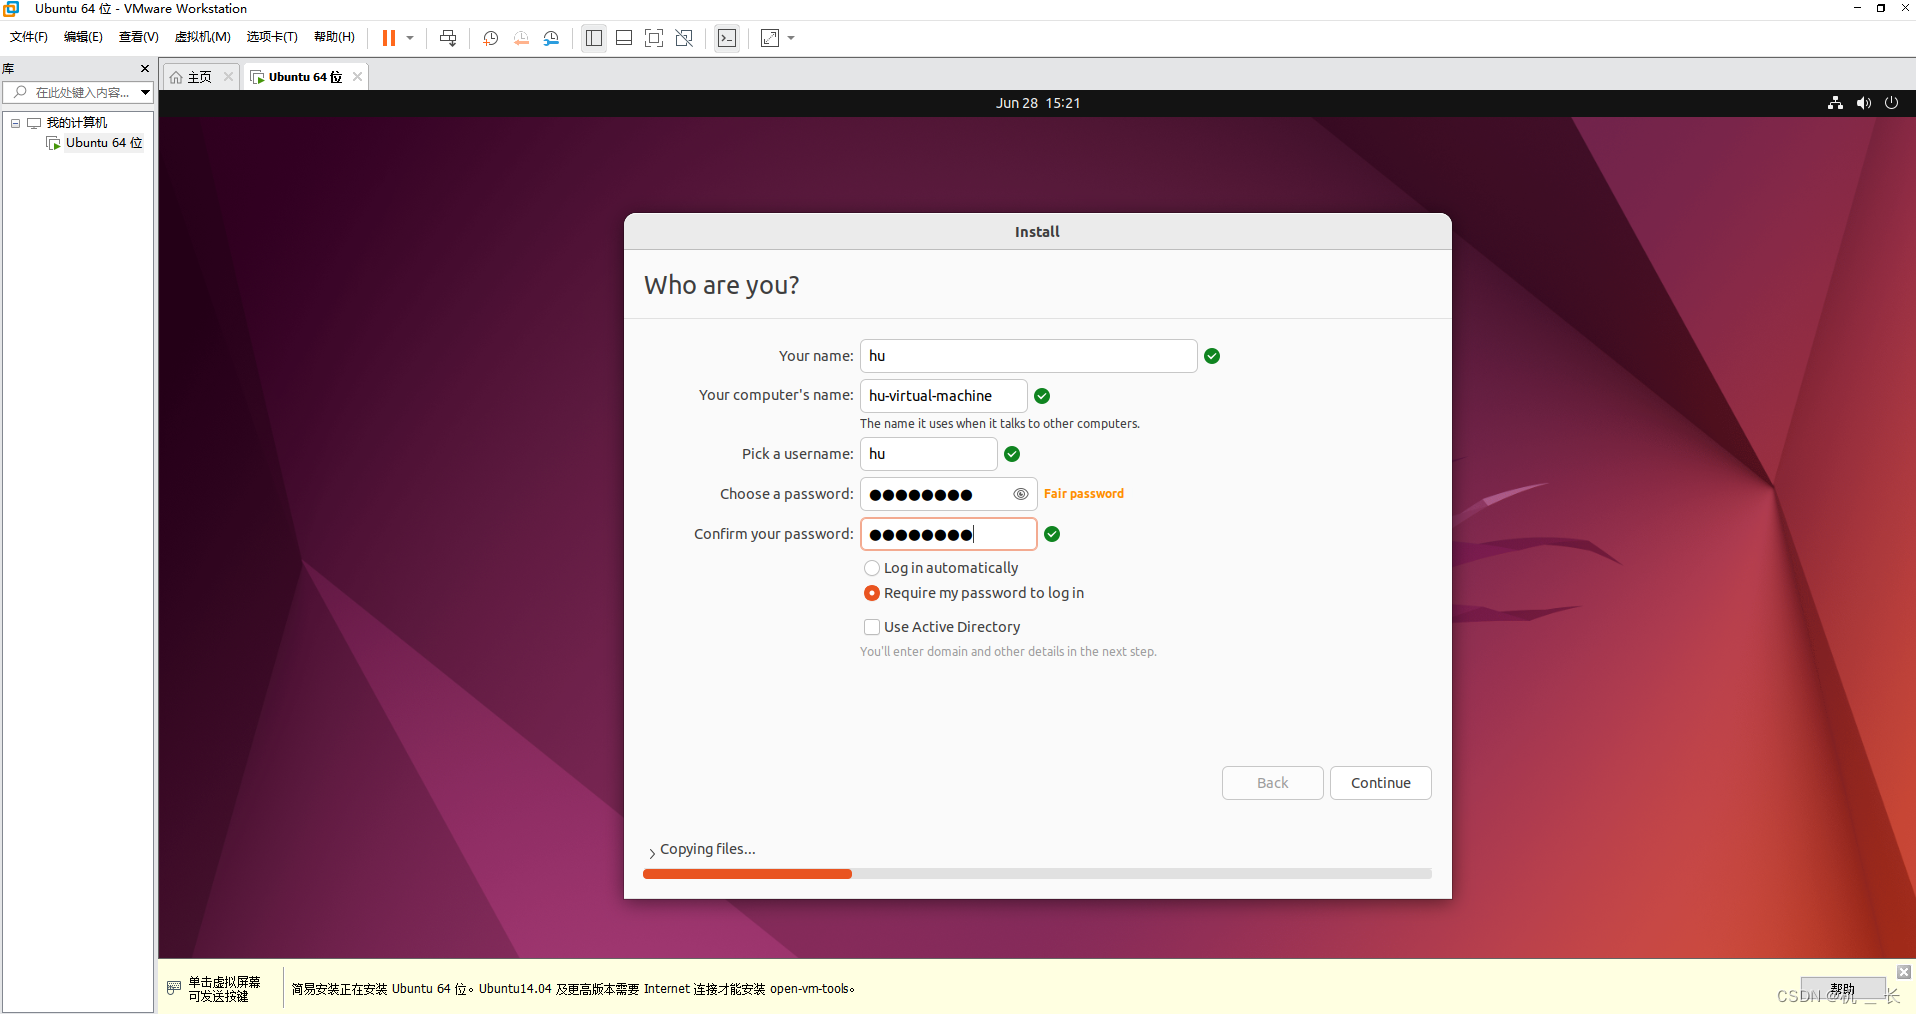1916x1014 pixels.
Task: Click the power icon in Ubuntu top bar
Action: 1891,103
